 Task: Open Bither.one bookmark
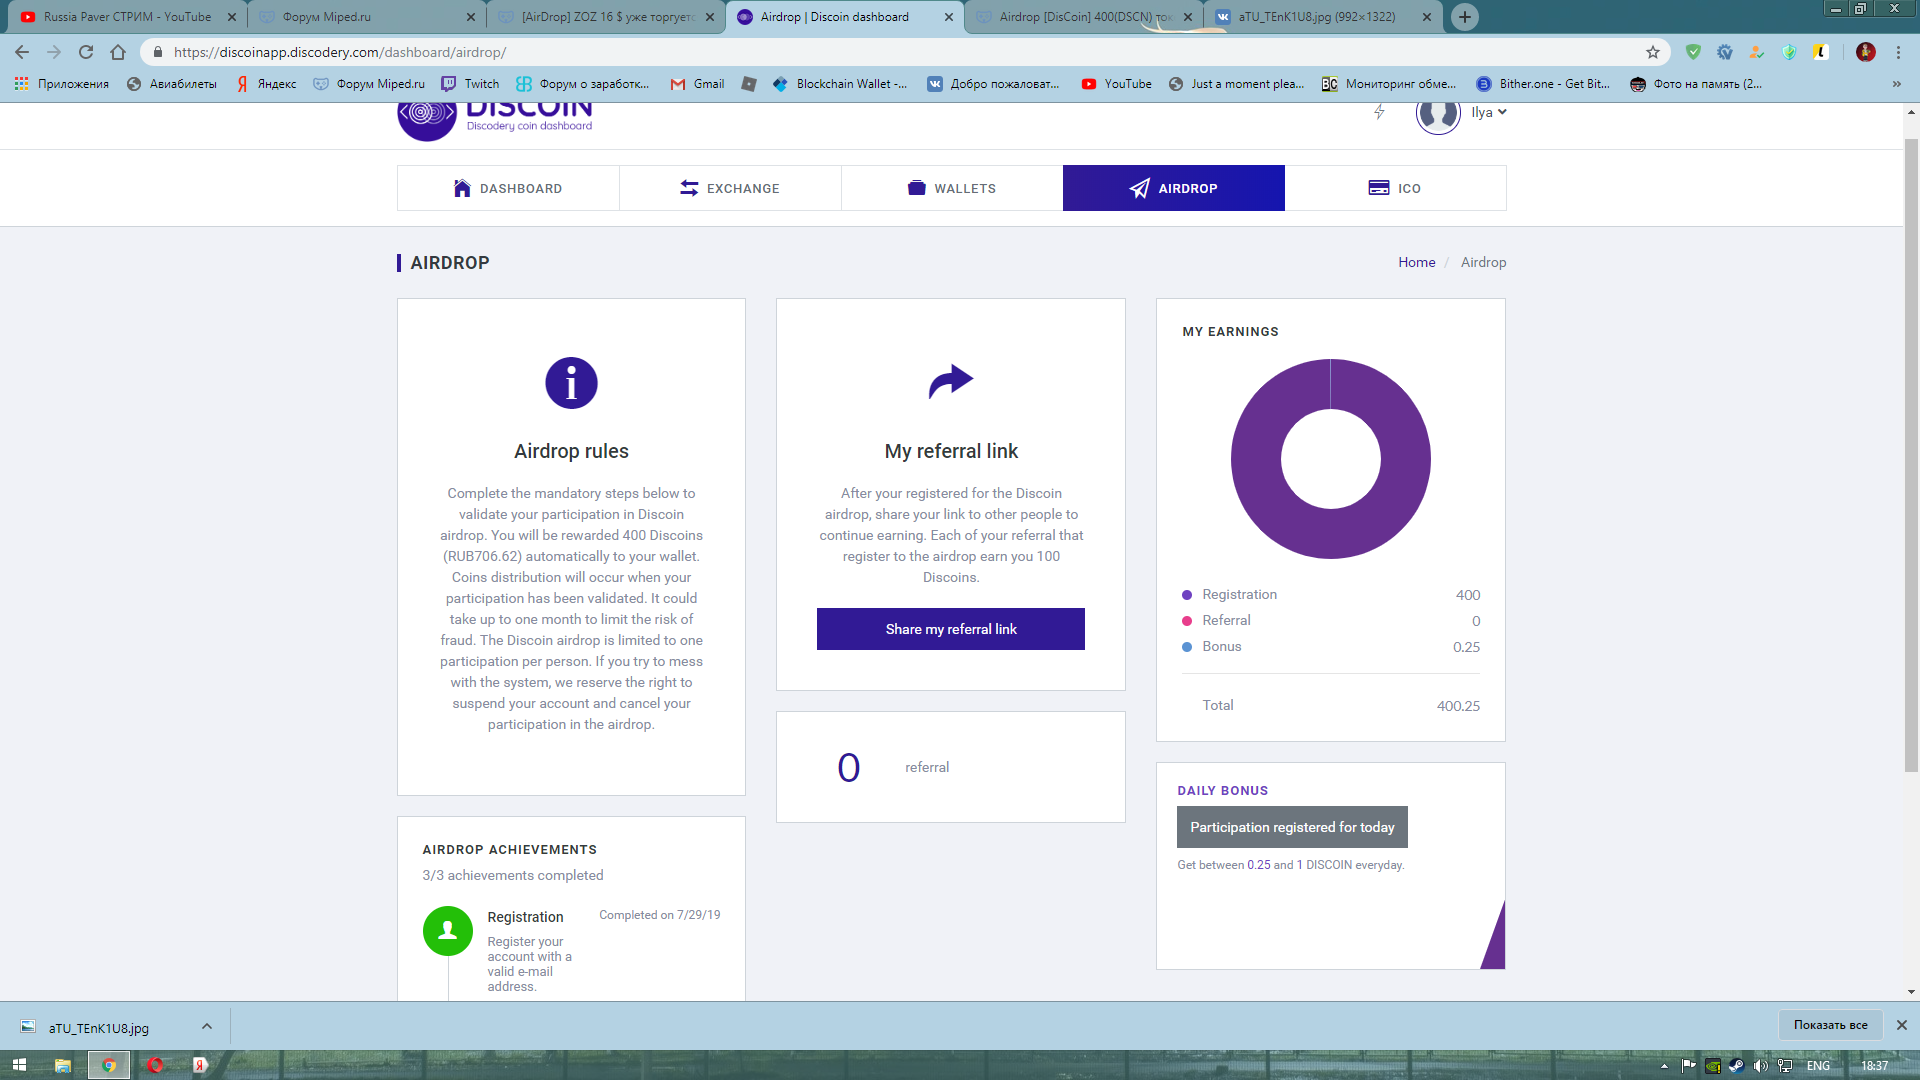1543,84
